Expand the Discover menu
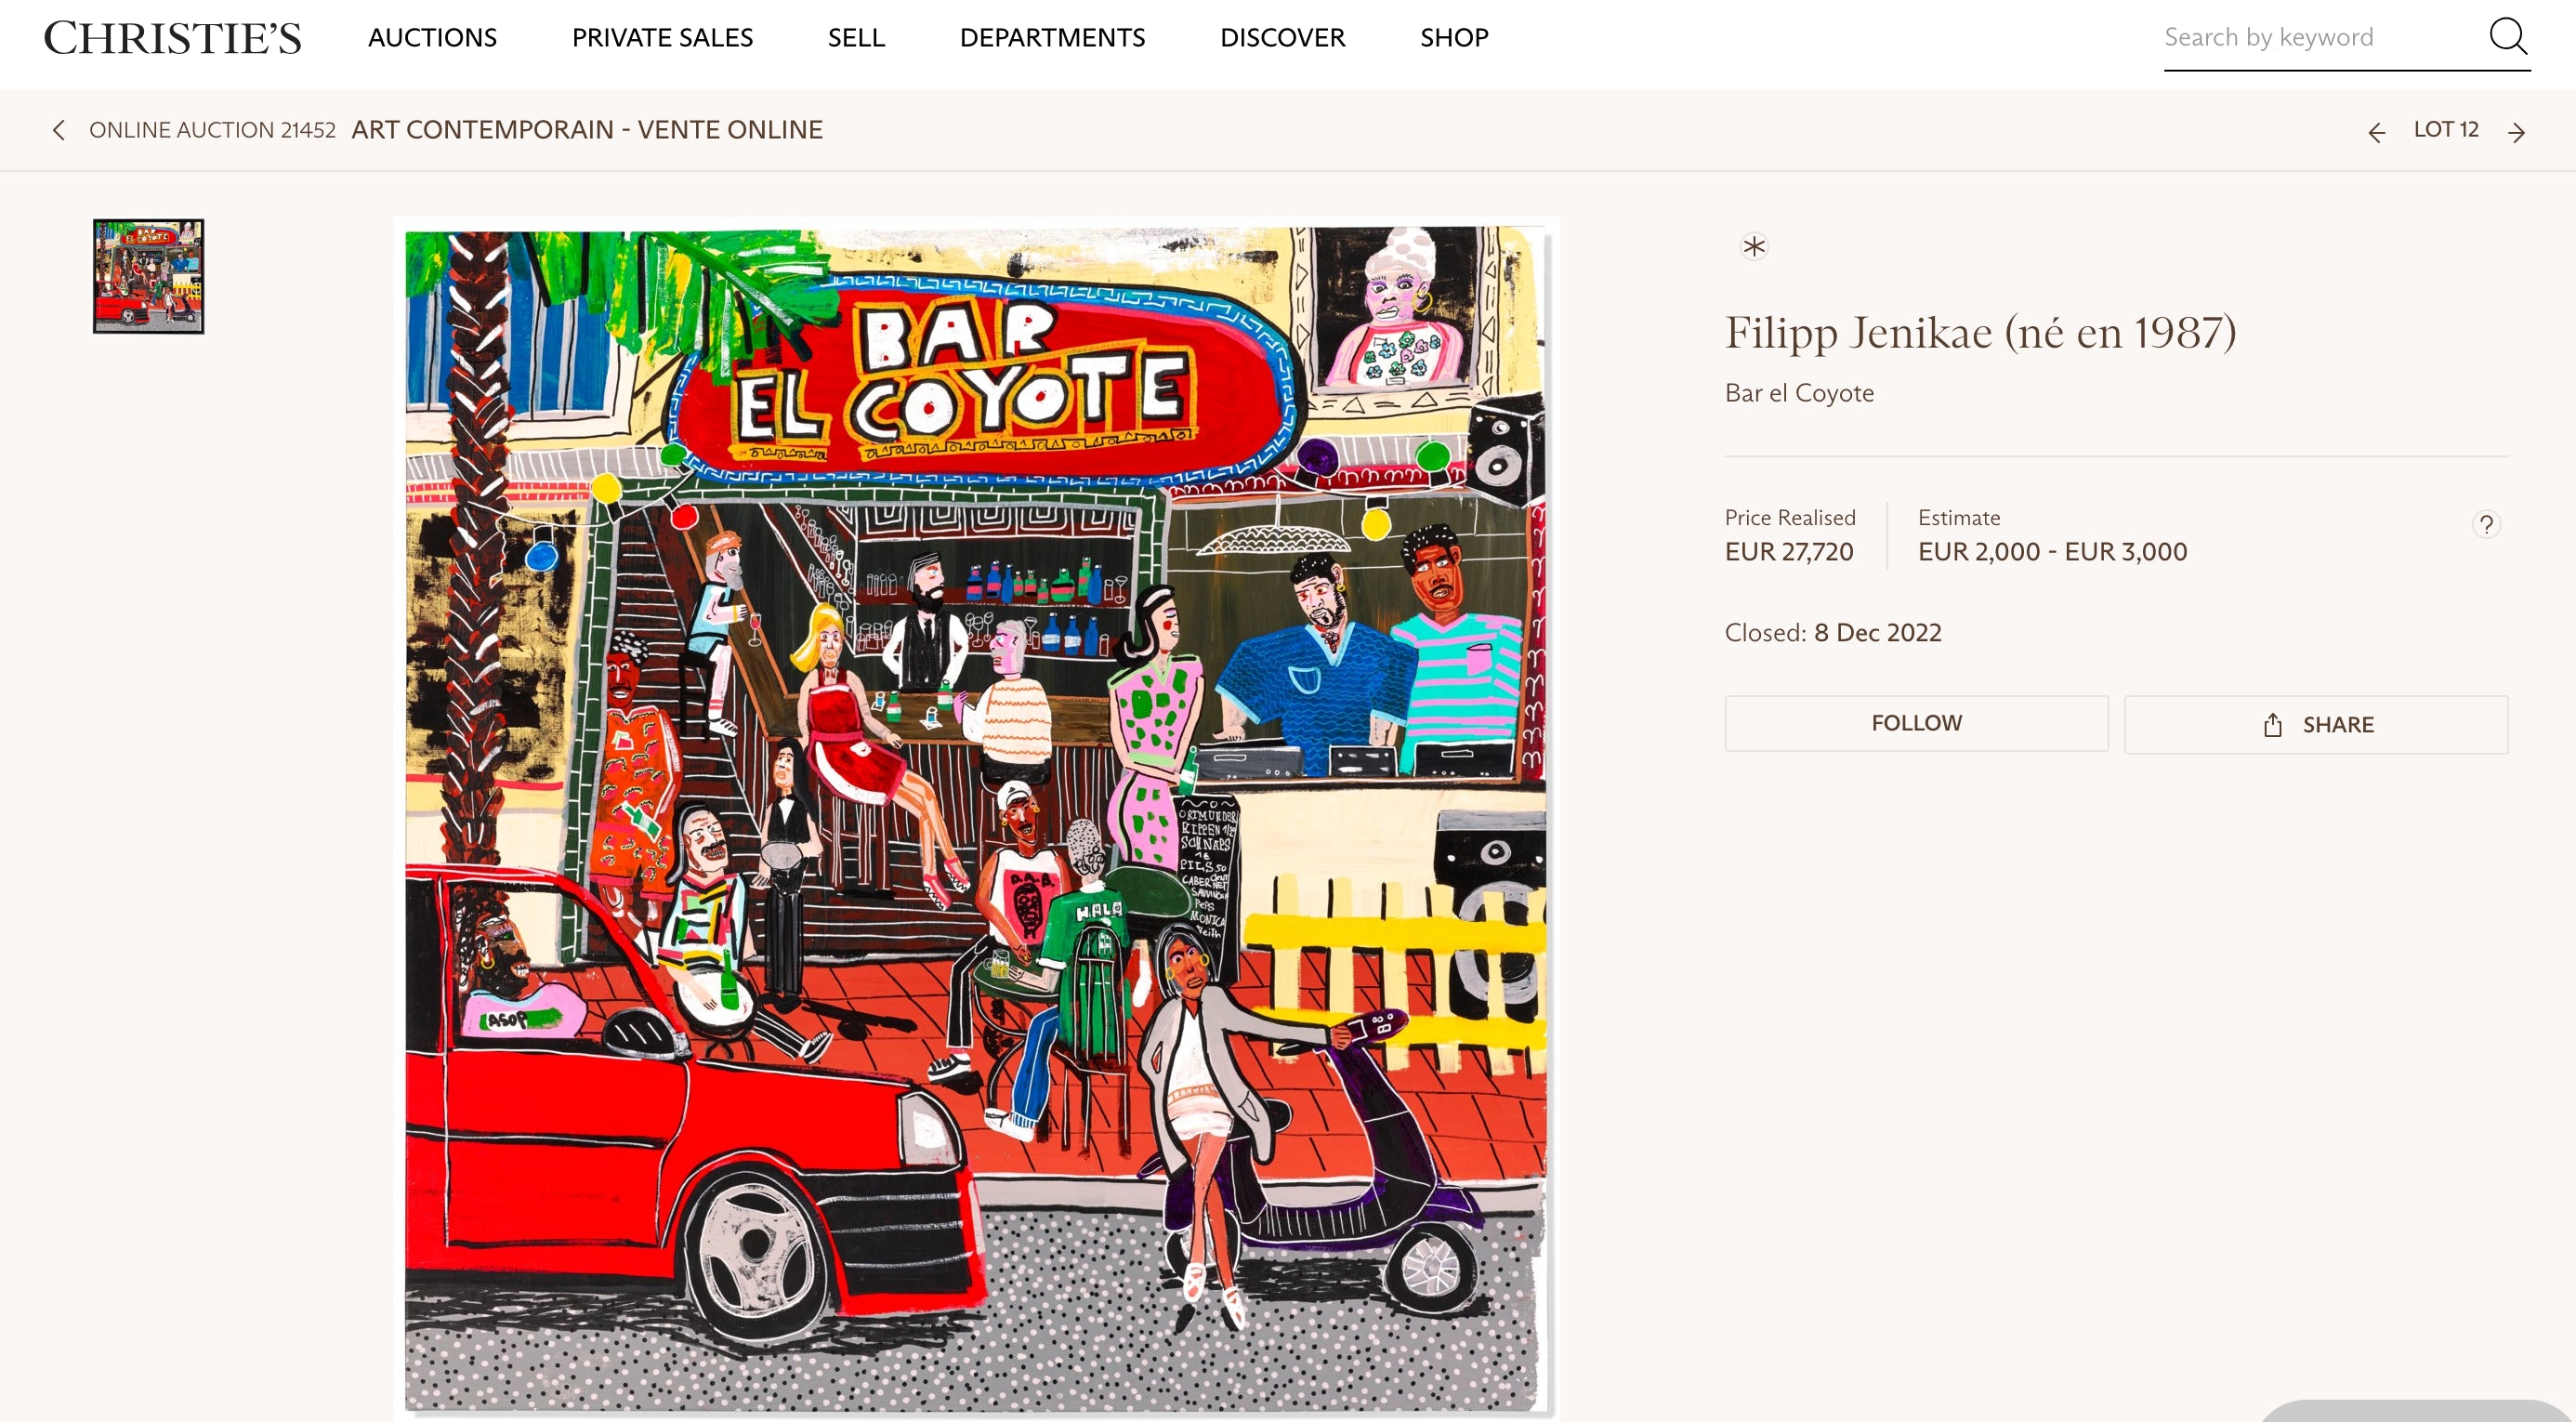The width and height of the screenshot is (2576, 1422). [x=1282, y=38]
